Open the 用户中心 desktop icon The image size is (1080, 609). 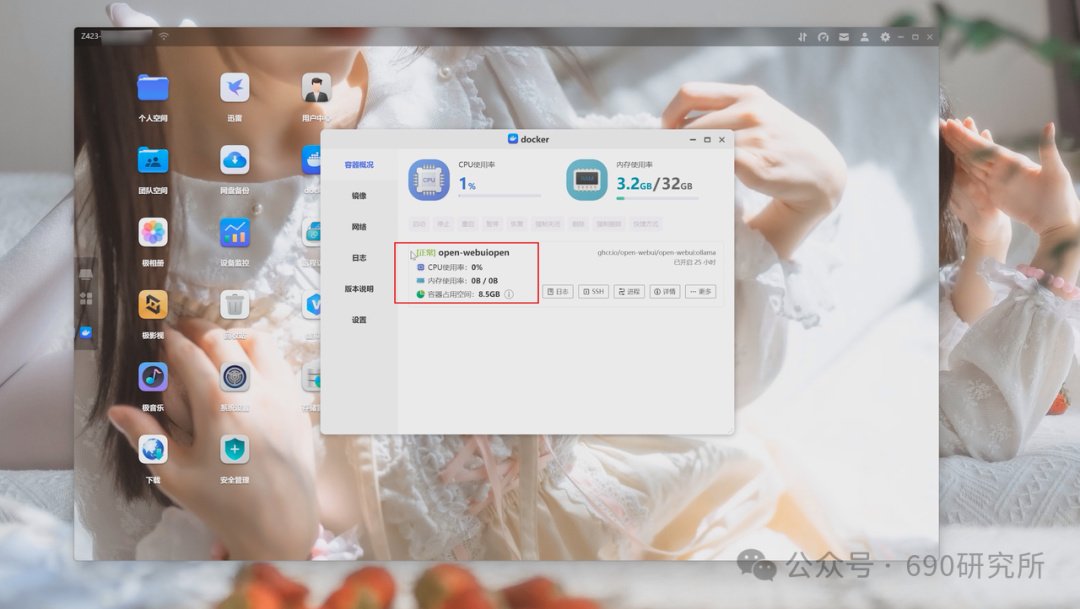pyautogui.click(x=316, y=88)
